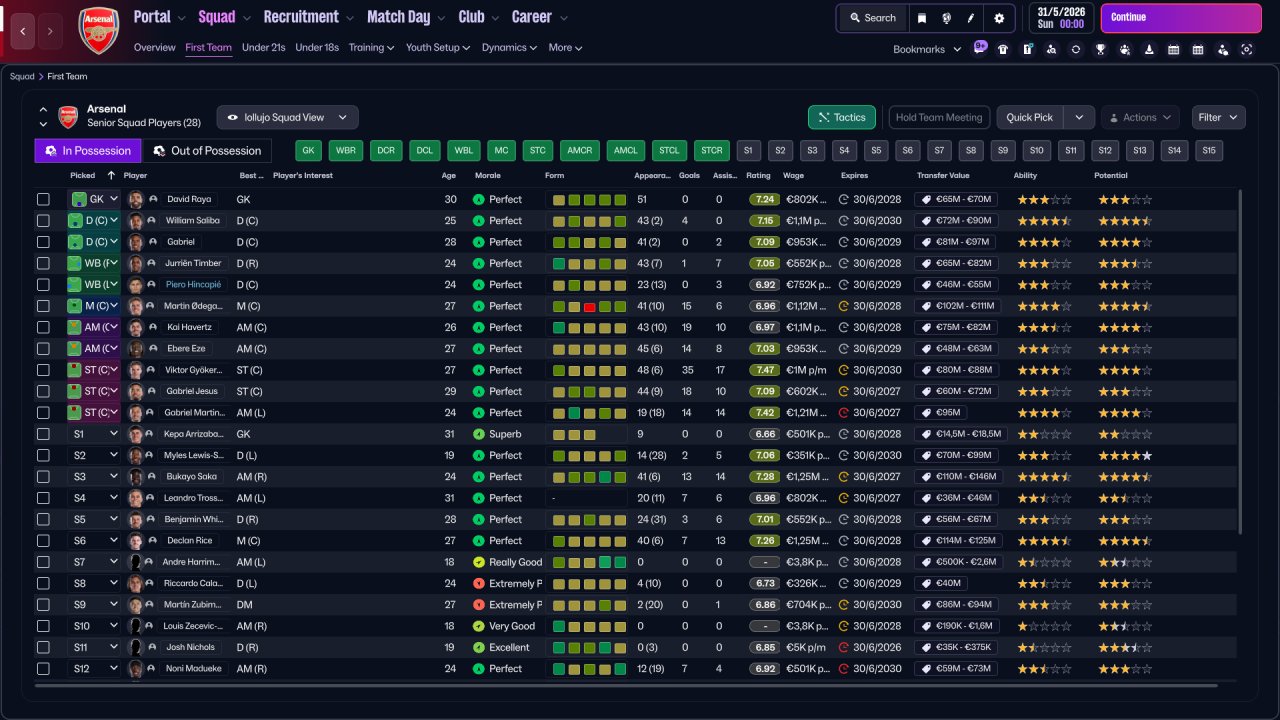Open settings gear icon in top bar
Viewport: 1280px width, 720px height.
pos(999,18)
